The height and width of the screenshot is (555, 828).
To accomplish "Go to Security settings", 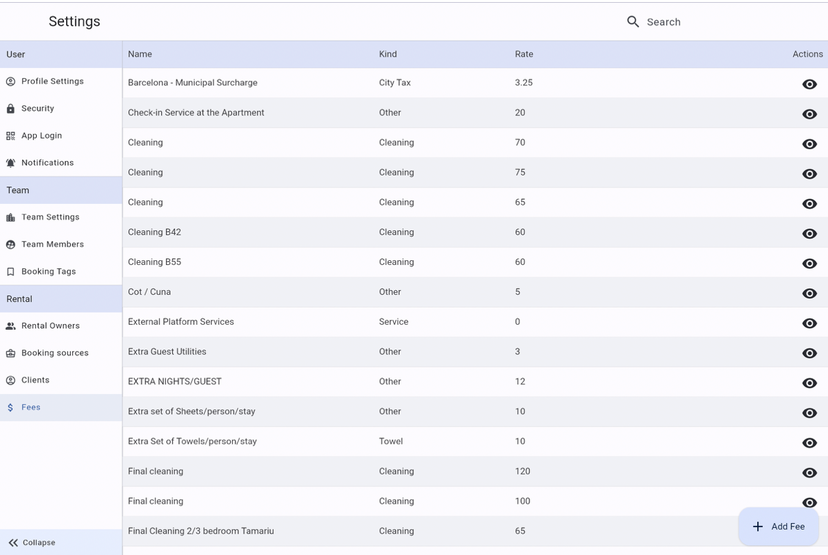I will 61,108.
